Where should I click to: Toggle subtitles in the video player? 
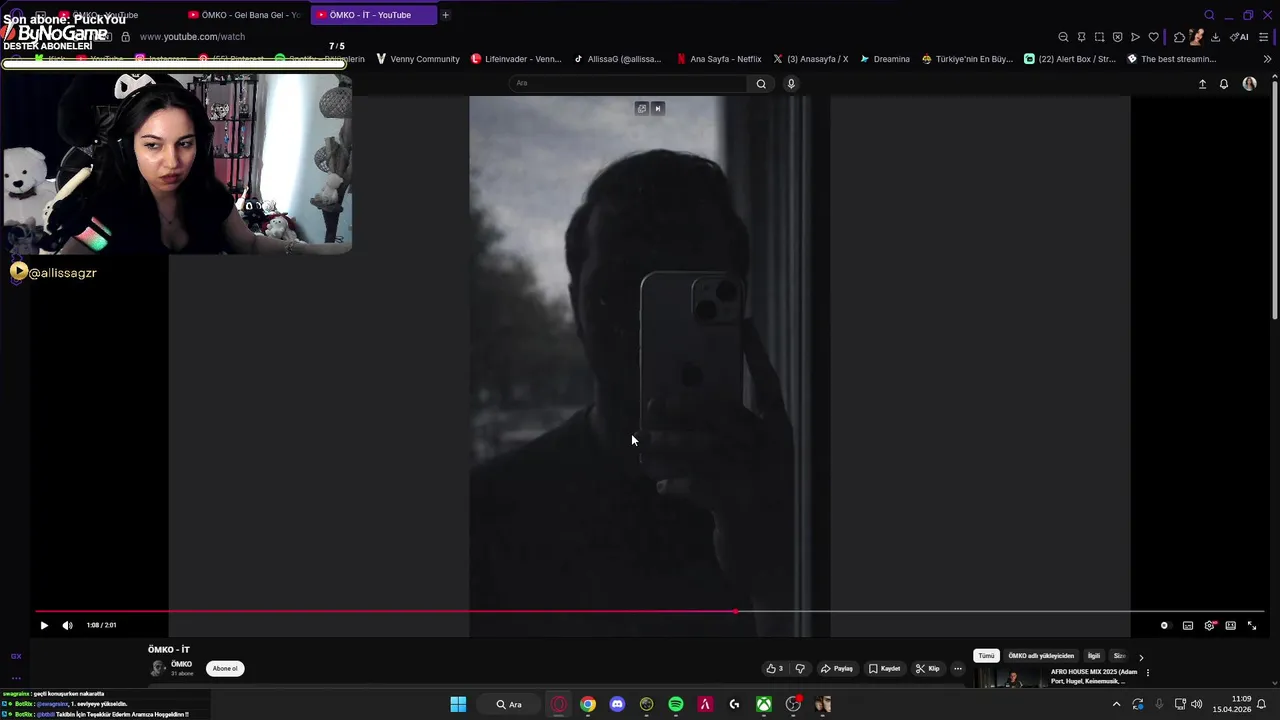[x=1188, y=625]
